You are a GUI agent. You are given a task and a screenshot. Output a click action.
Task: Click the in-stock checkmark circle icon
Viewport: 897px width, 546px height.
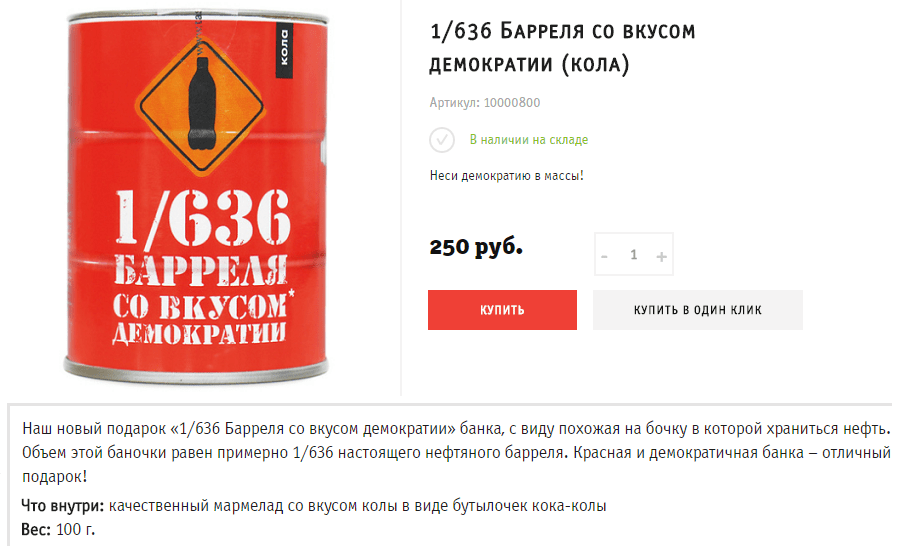(x=442, y=140)
